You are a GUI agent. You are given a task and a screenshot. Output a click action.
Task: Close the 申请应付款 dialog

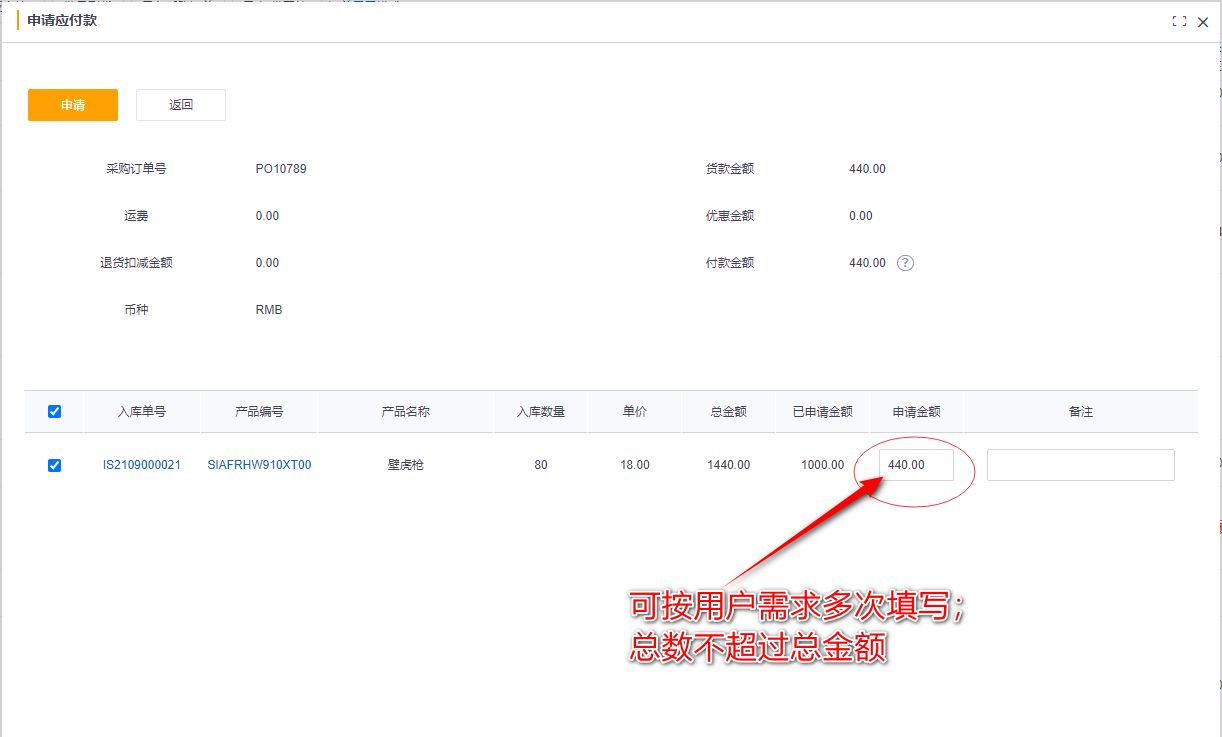coord(1204,21)
